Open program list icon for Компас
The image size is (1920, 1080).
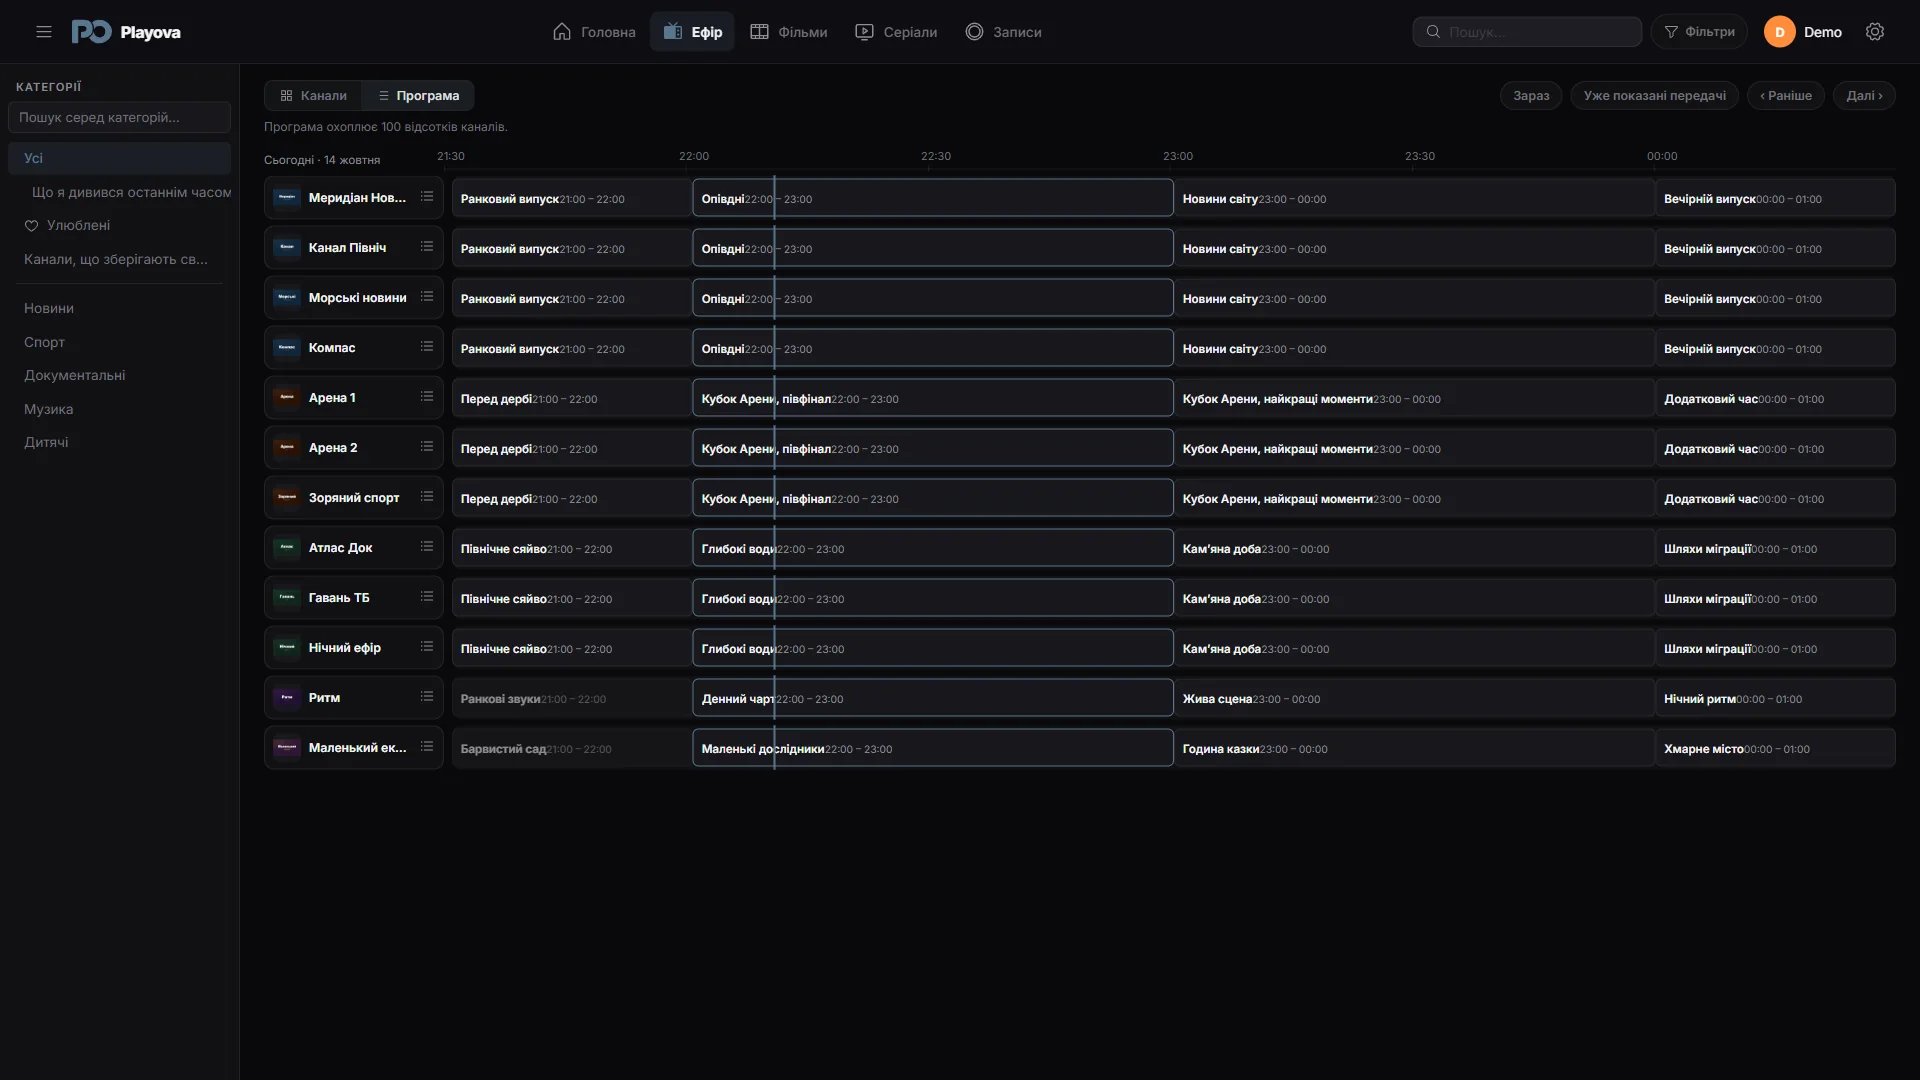tap(427, 347)
